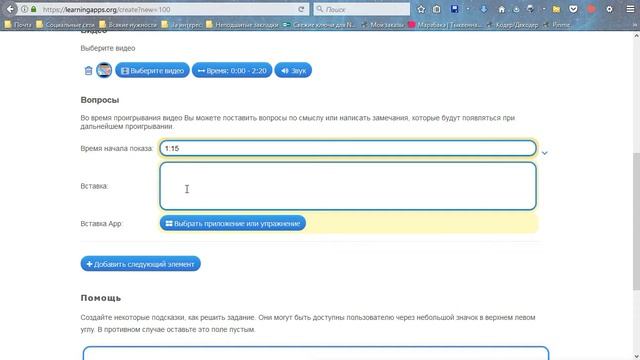Open the 'Социальные сети' bookmark folder
640x360 pixels.
click(x=65, y=25)
